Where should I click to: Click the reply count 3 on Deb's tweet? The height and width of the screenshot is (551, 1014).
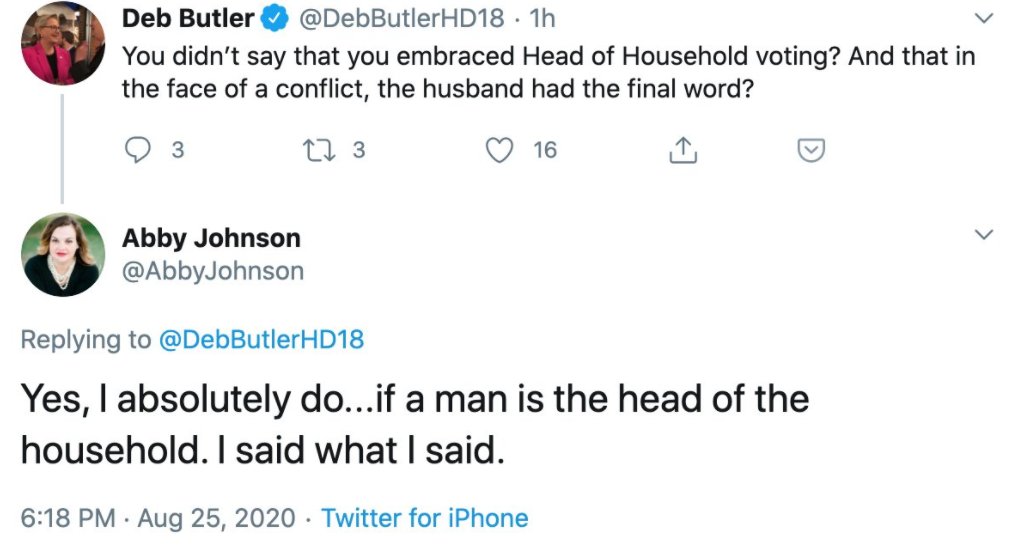point(177,150)
